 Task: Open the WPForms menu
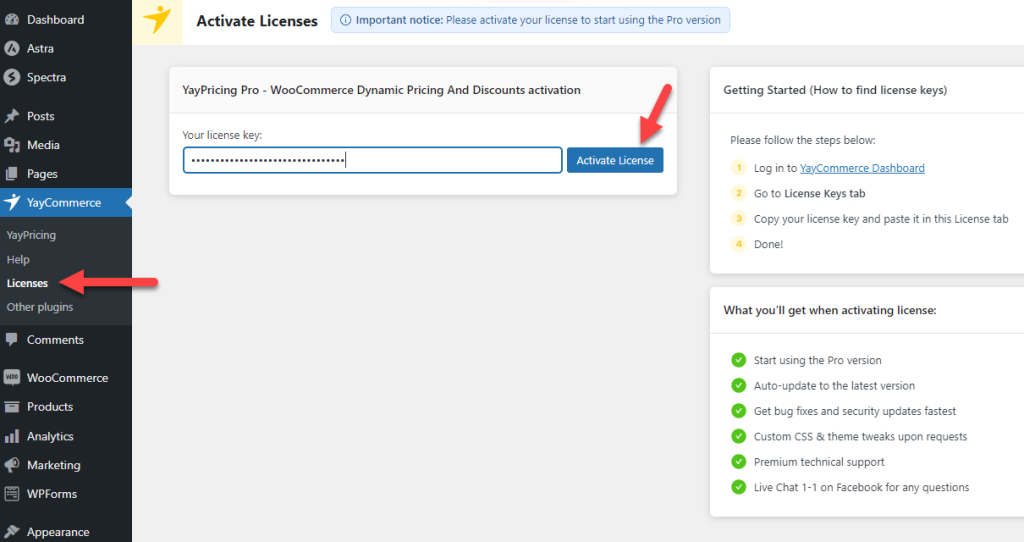52,494
